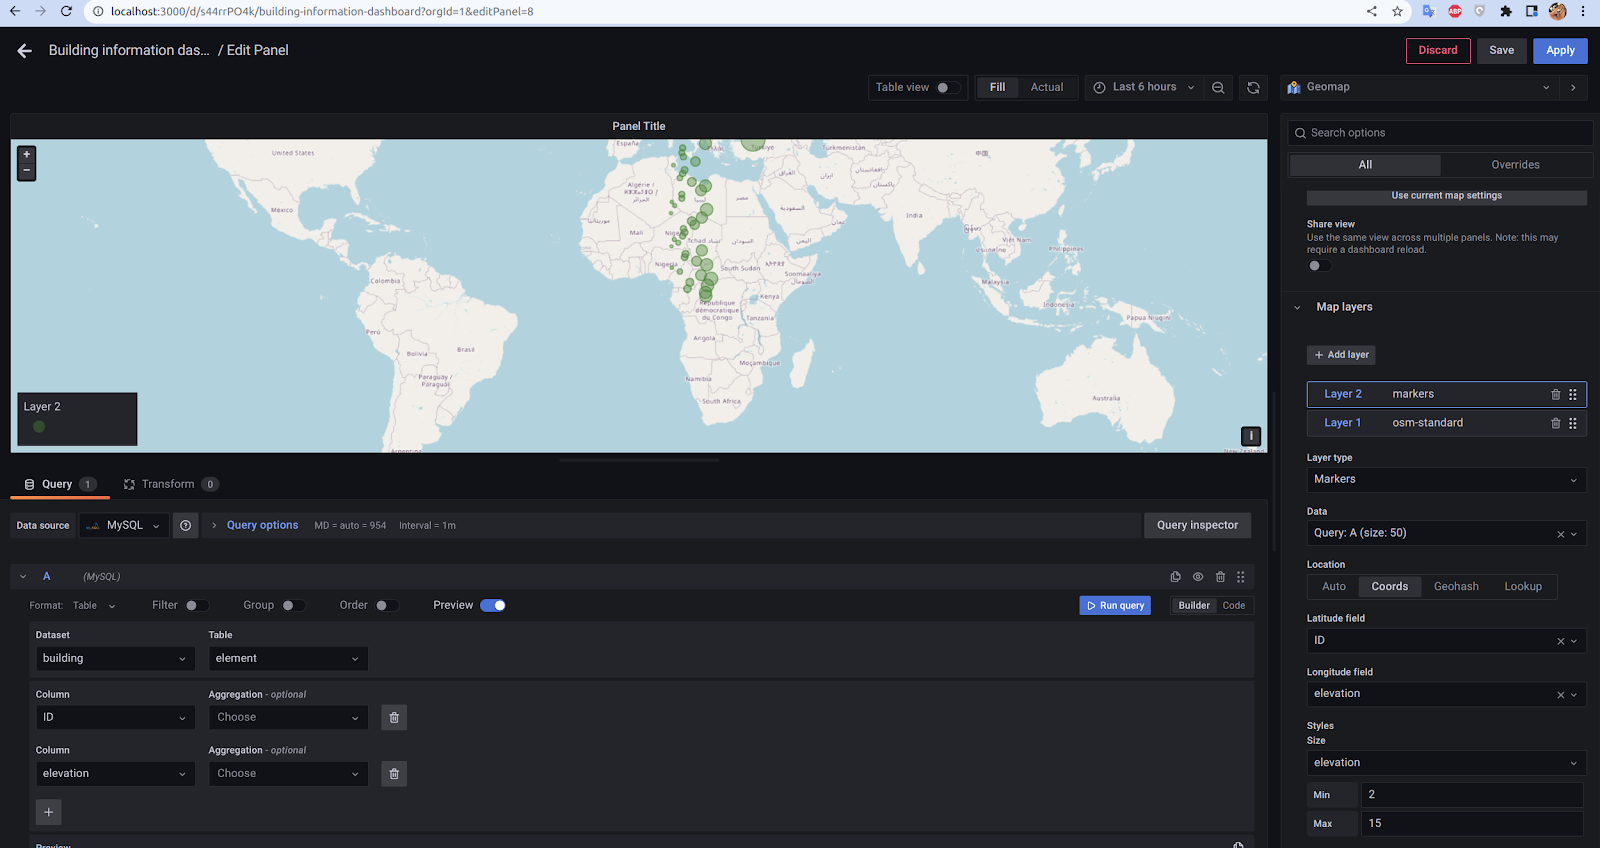Disable the Preview switch

493,606
